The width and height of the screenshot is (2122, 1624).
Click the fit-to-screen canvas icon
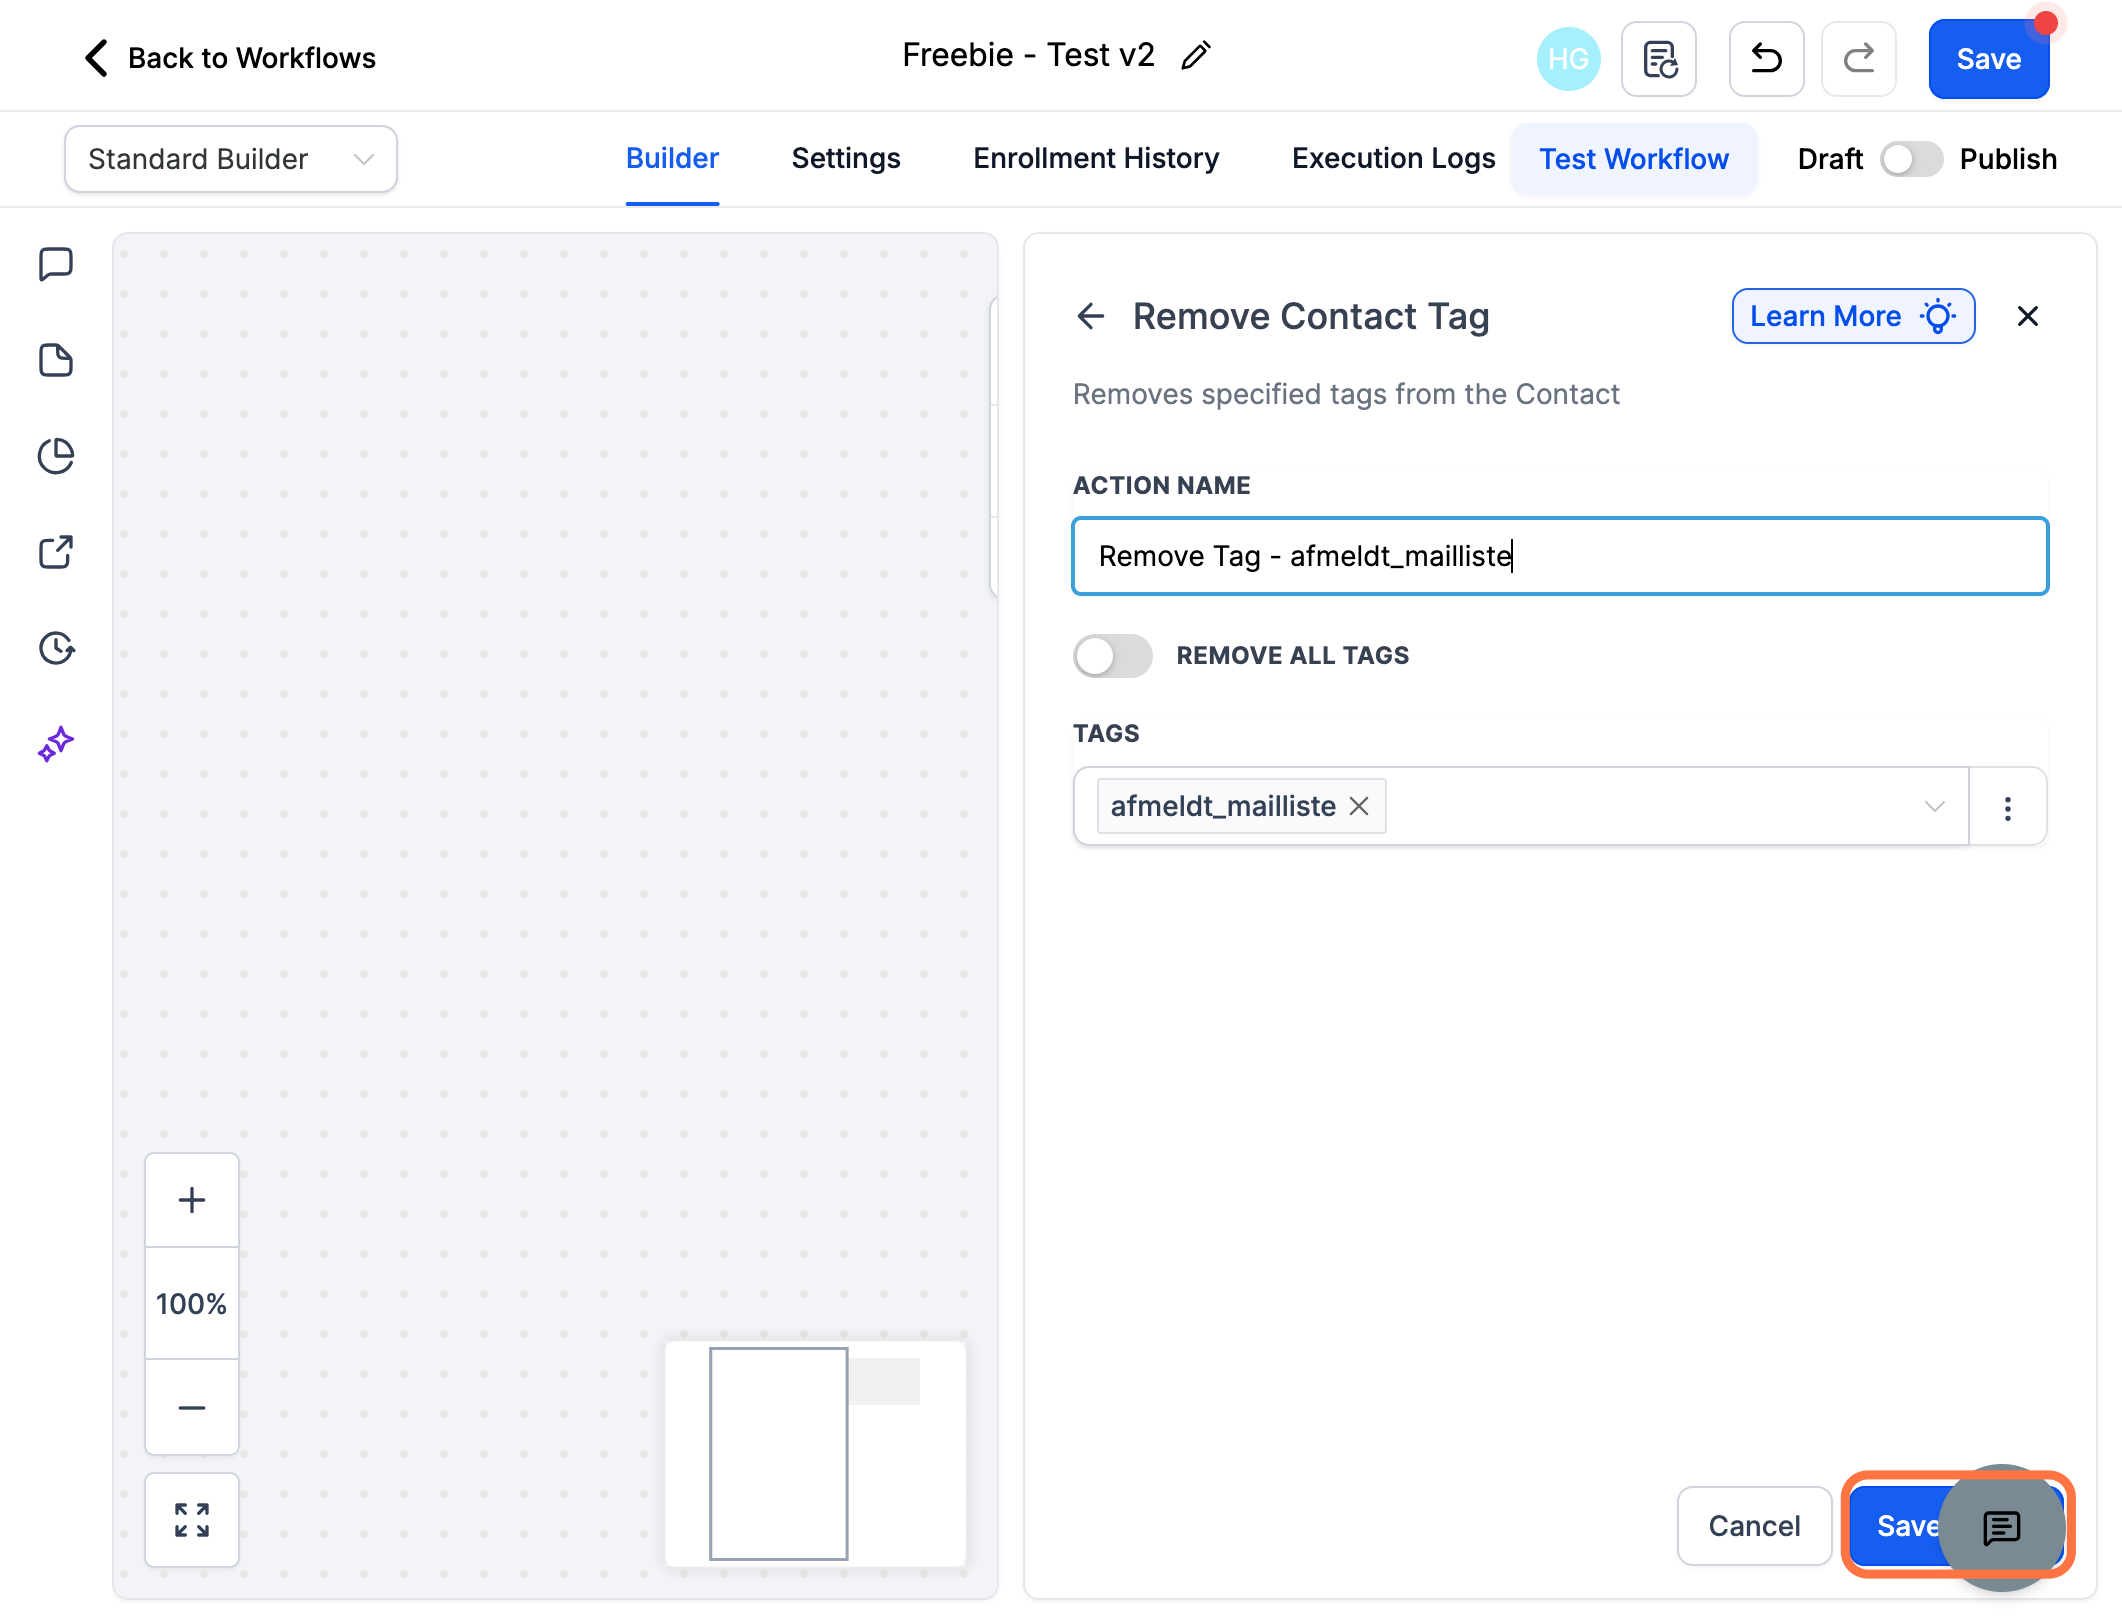tap(192, 1520)
